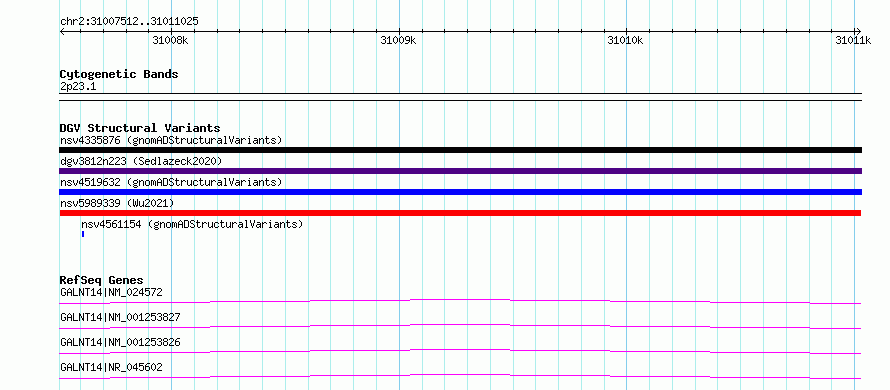Click the nsv5989339 (Wu2021) label
Viewport: 890px width, 390px height.
[x=117, y=203]
